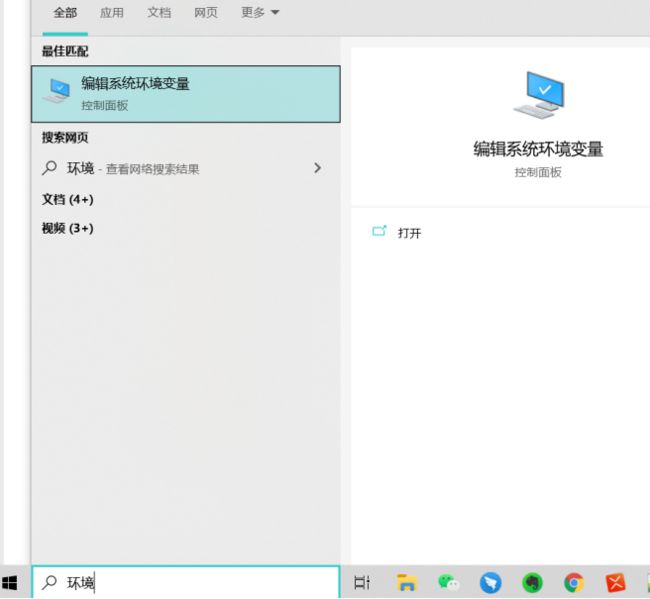Click computer icon in best match result

[x=57, y=91]
